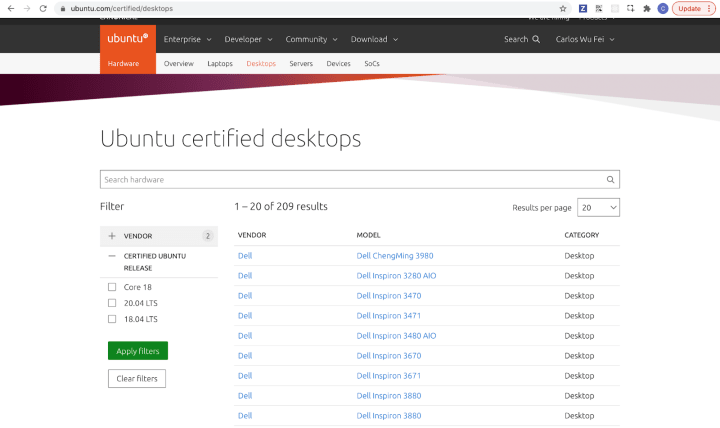This screenshot has height=428, width=720.
Task: Click the screenshot capture extension icon
Action: pos(630,8)
